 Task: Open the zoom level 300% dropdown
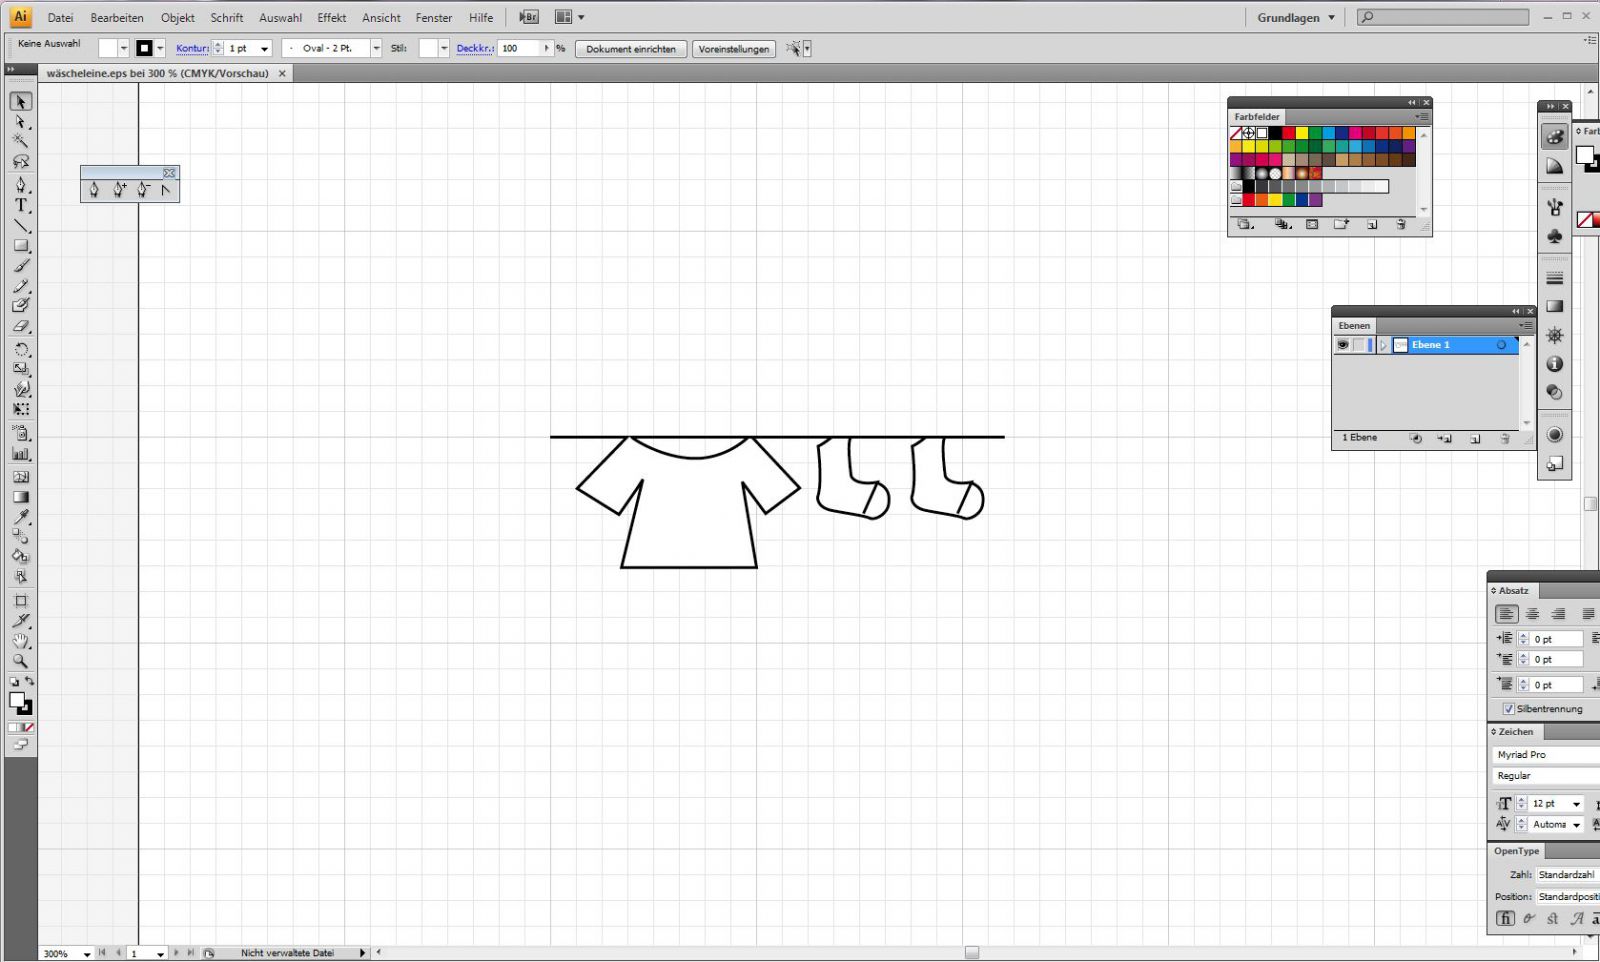point(87,954)
